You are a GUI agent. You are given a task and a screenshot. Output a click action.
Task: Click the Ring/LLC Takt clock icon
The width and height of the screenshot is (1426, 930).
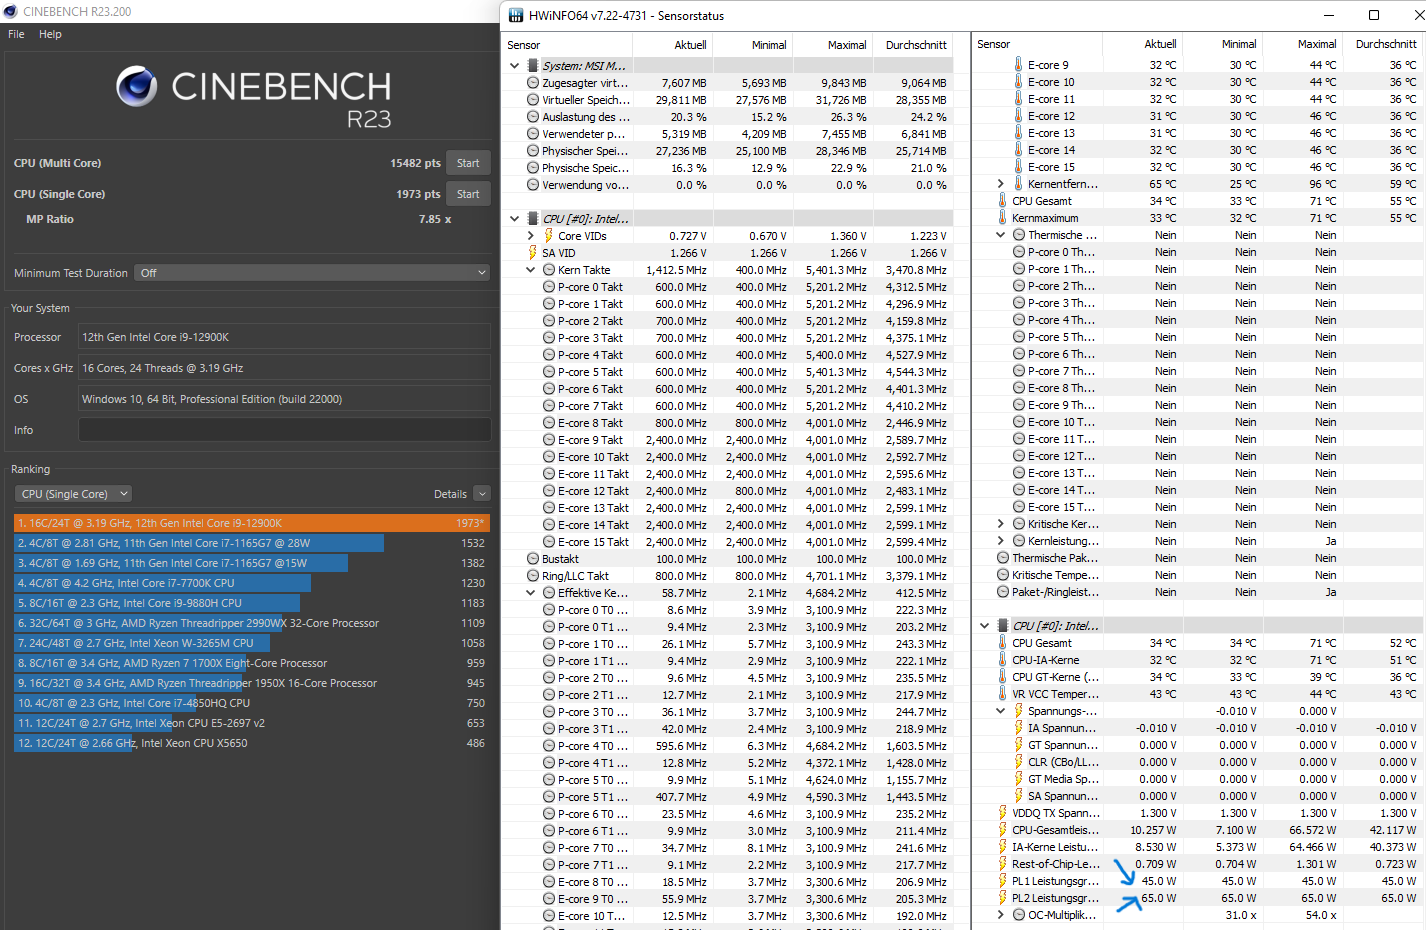[x=533, y=576]
